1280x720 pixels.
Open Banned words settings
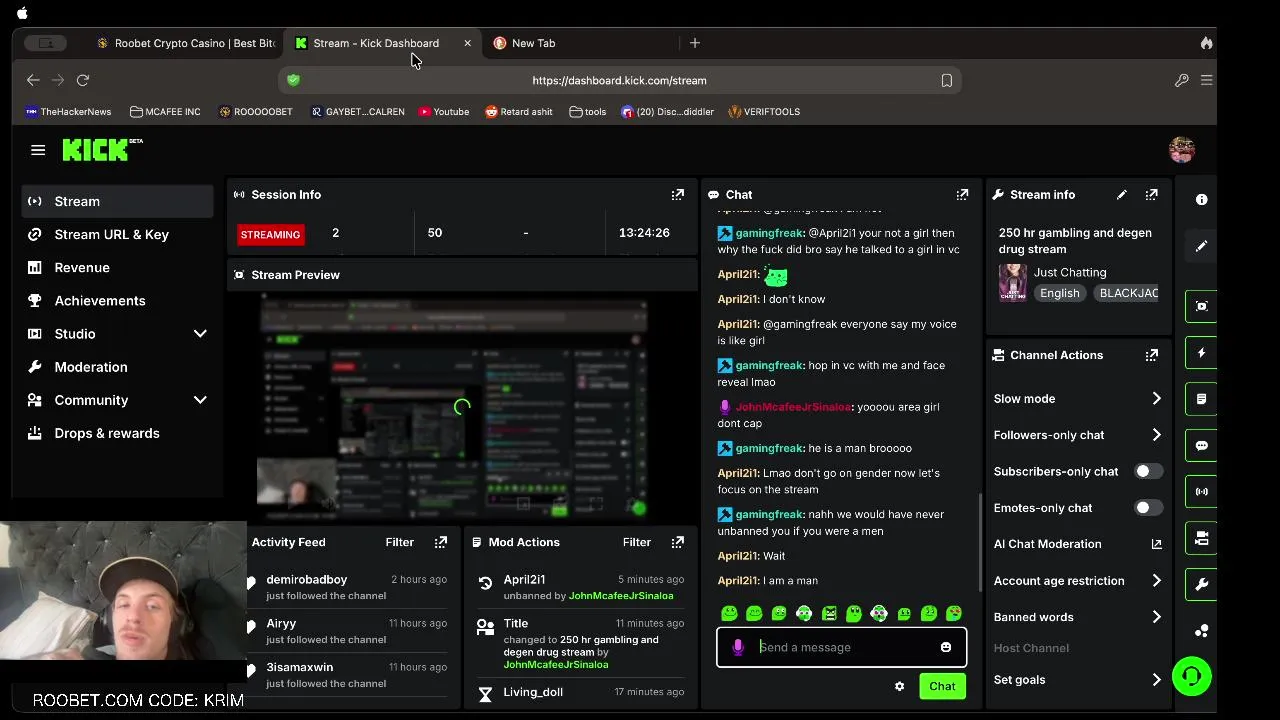point(1078,617)
